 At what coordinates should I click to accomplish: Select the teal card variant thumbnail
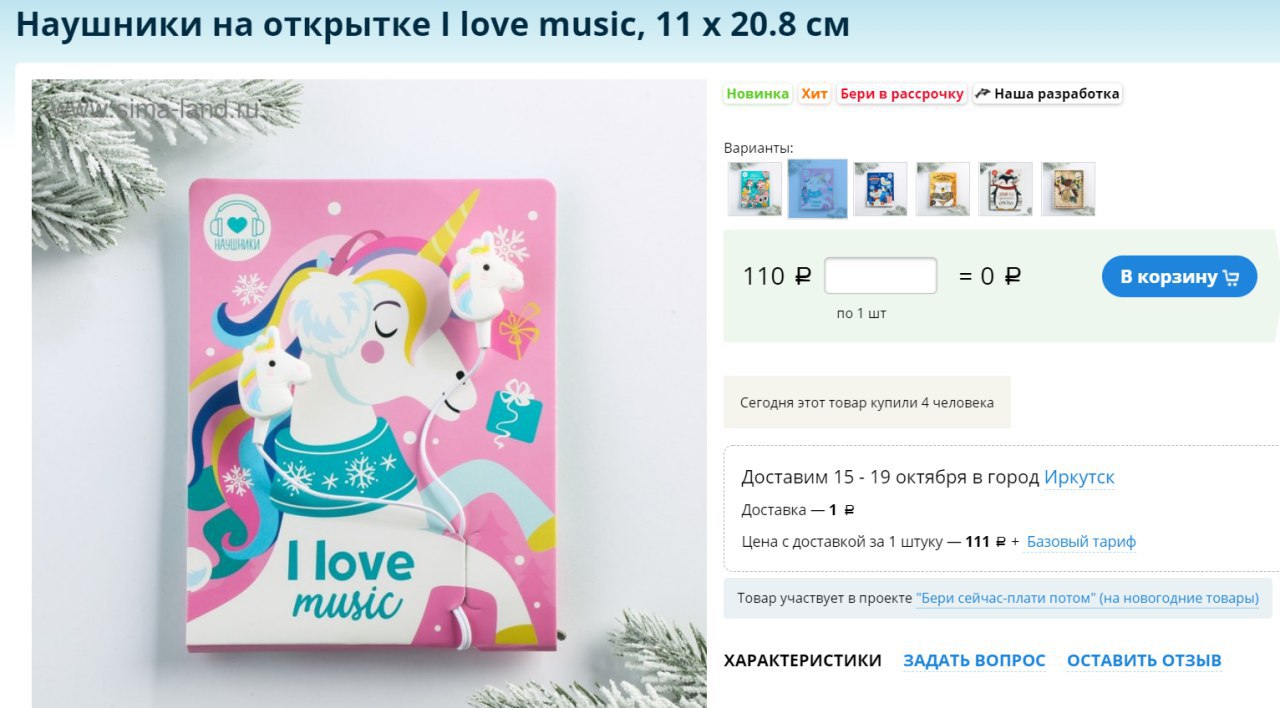click(754, 189)
